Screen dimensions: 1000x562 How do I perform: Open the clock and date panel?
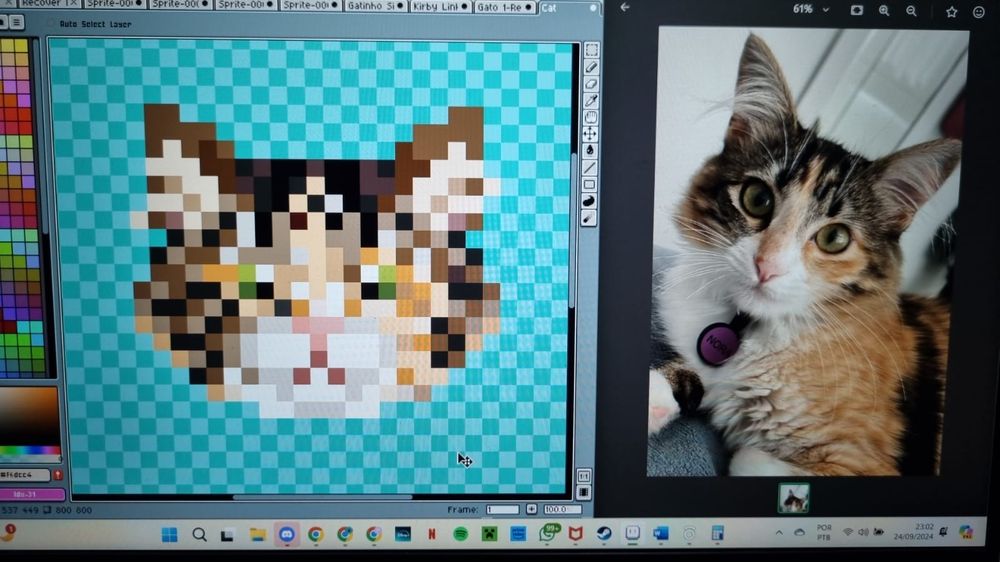coord(913,531)
